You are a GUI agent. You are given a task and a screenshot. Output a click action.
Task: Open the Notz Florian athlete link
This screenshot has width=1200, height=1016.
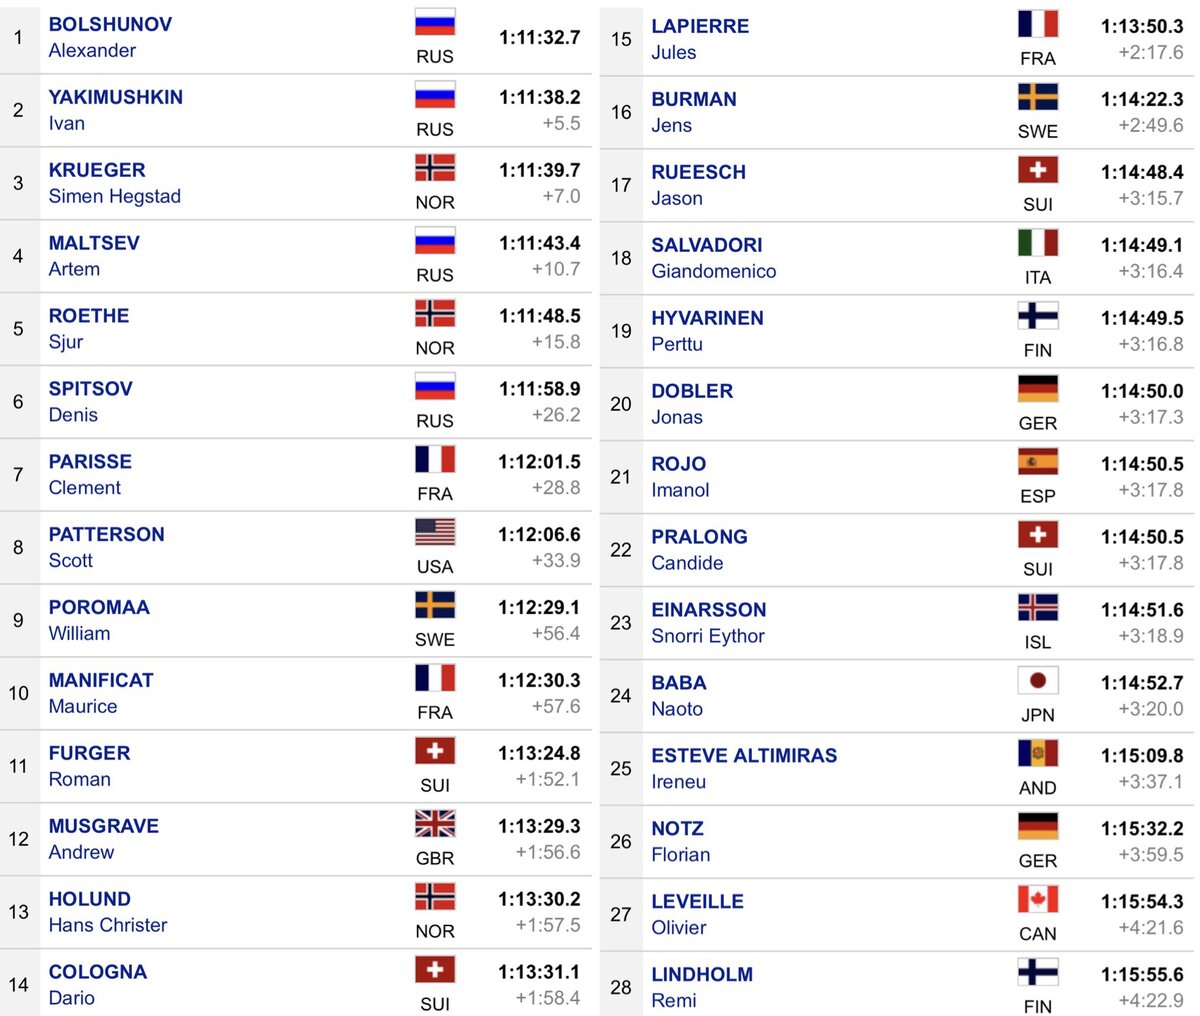(681, 842)
